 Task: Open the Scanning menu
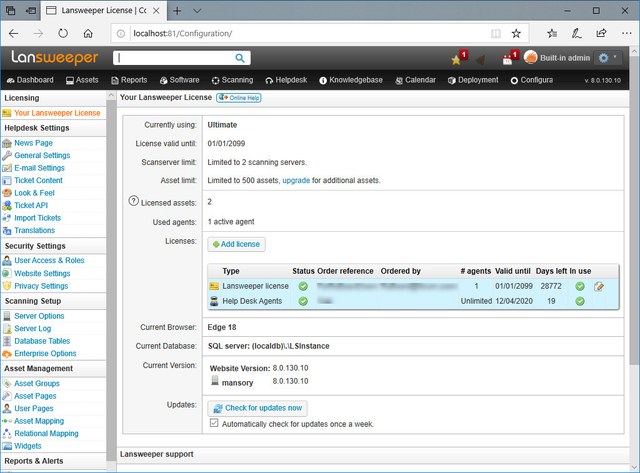click(232, 80)
